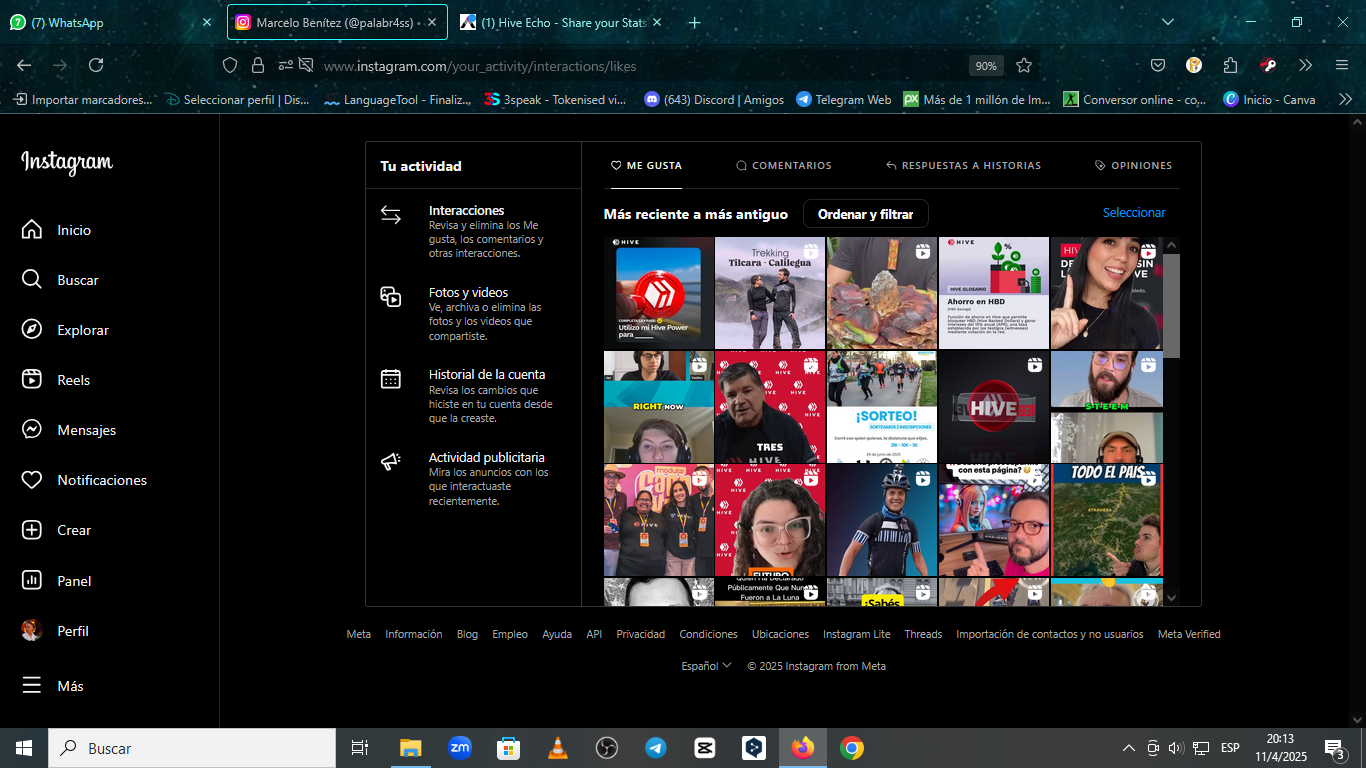Open Telegram from the taskbar
Screen dimensions: 1366x768
click(656, 747)
